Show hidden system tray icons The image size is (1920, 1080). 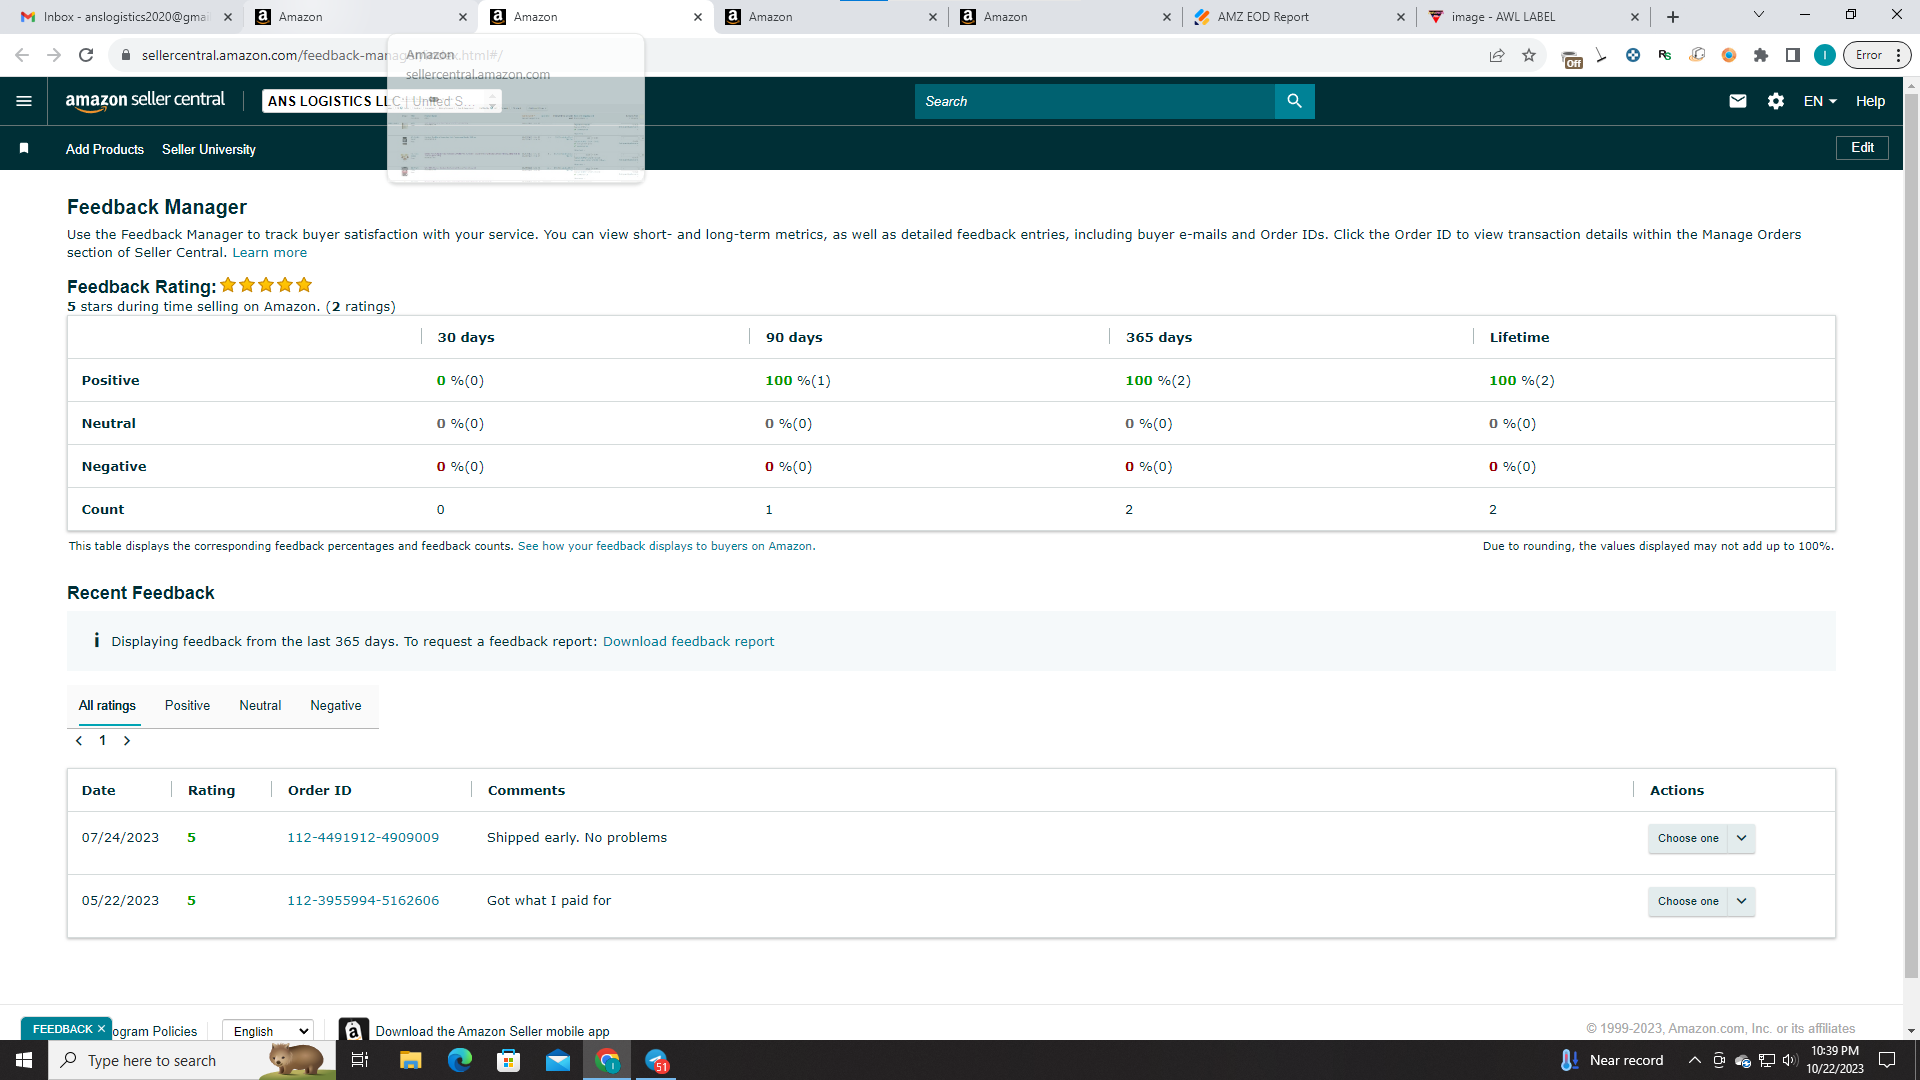pyautogui.click(x=1694, y=1060)
